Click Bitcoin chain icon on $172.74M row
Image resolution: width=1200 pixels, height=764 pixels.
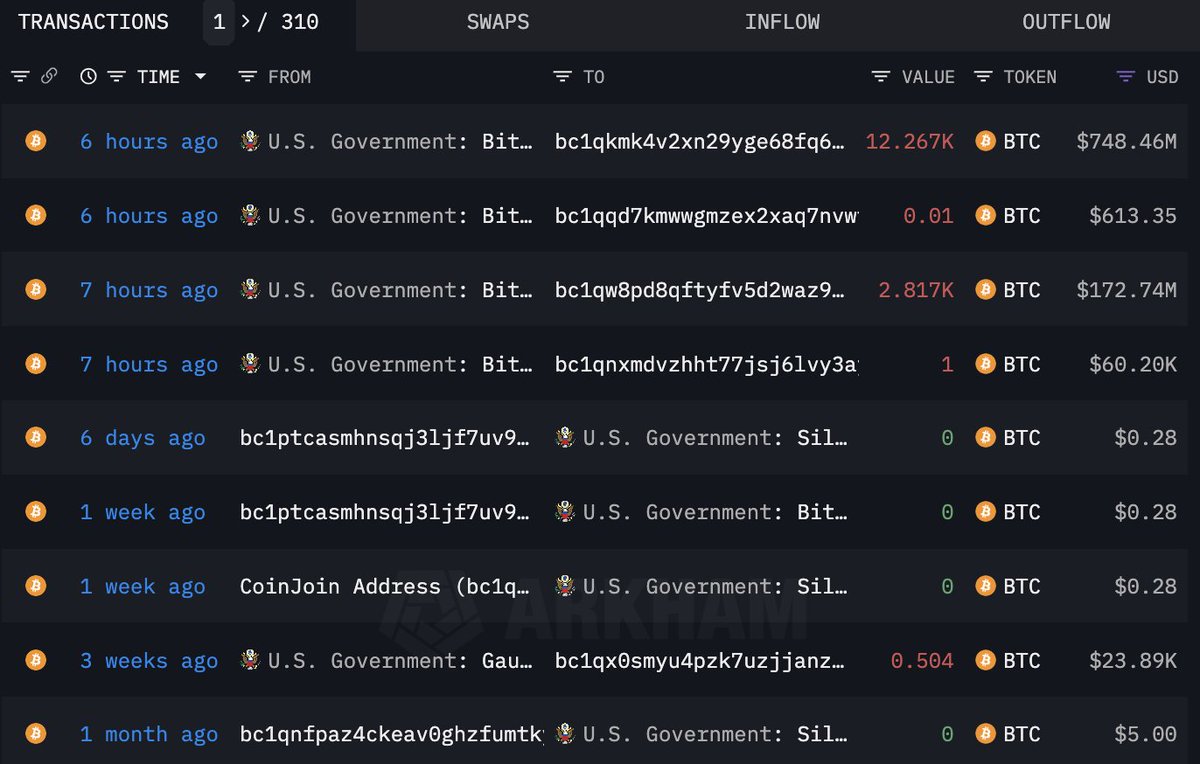pos(36,290)
